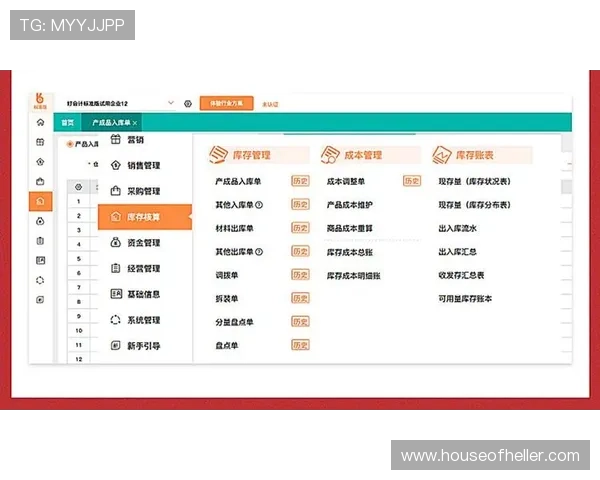Open 其他出库单 link
The width and height of the screenshot is (600, 480).
tap(234, 251)
